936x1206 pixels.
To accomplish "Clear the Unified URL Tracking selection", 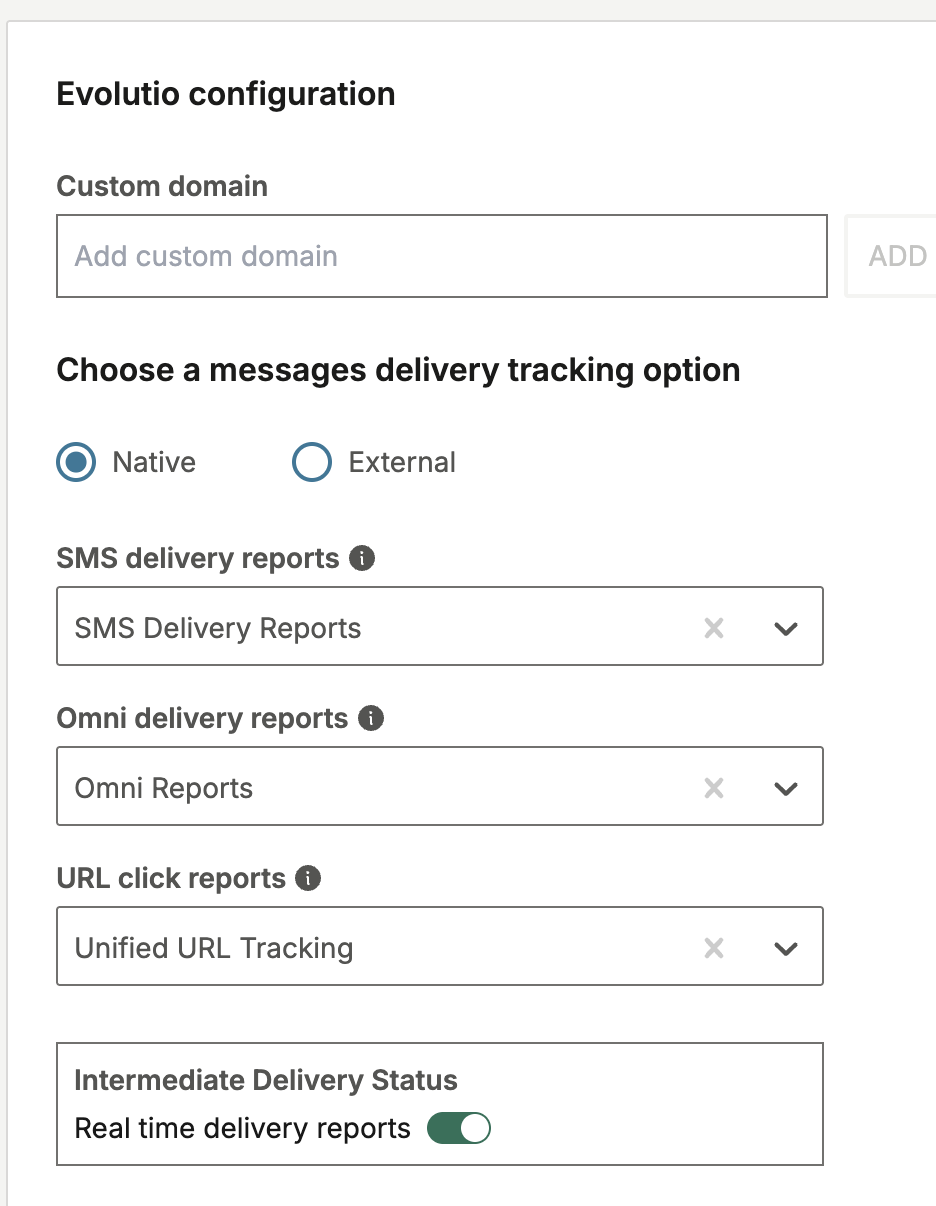I will click(x=713, y=946).
